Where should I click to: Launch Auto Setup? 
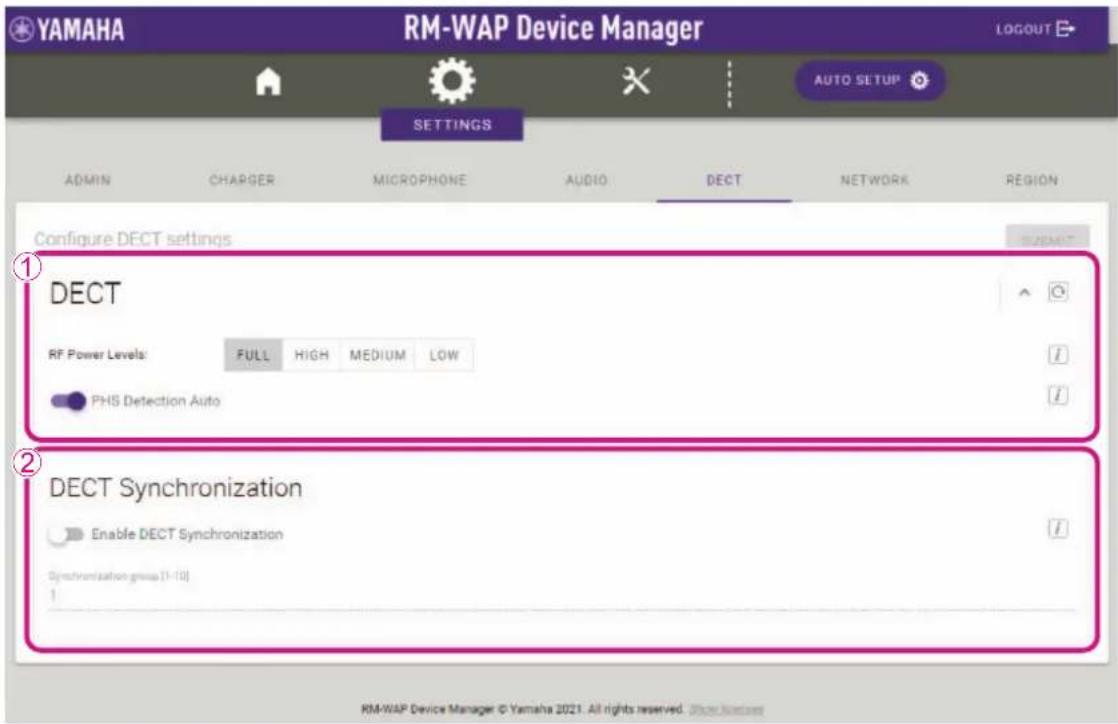tap(871, 80)
